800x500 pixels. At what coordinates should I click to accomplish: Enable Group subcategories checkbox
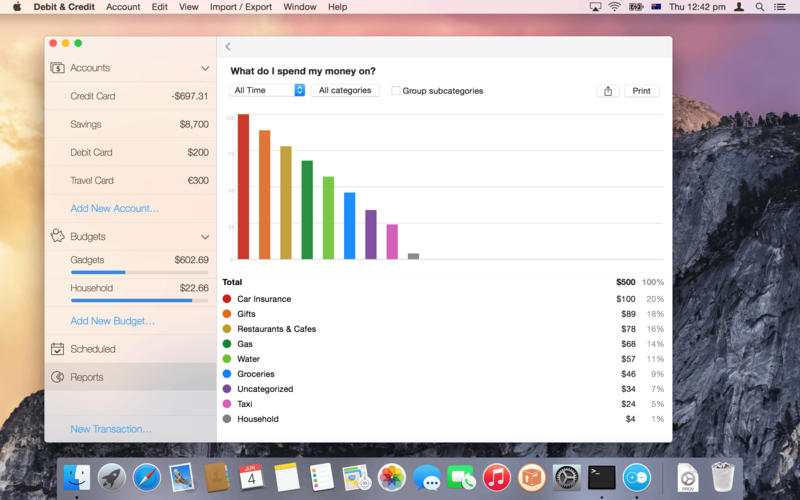tap(396, 91)
